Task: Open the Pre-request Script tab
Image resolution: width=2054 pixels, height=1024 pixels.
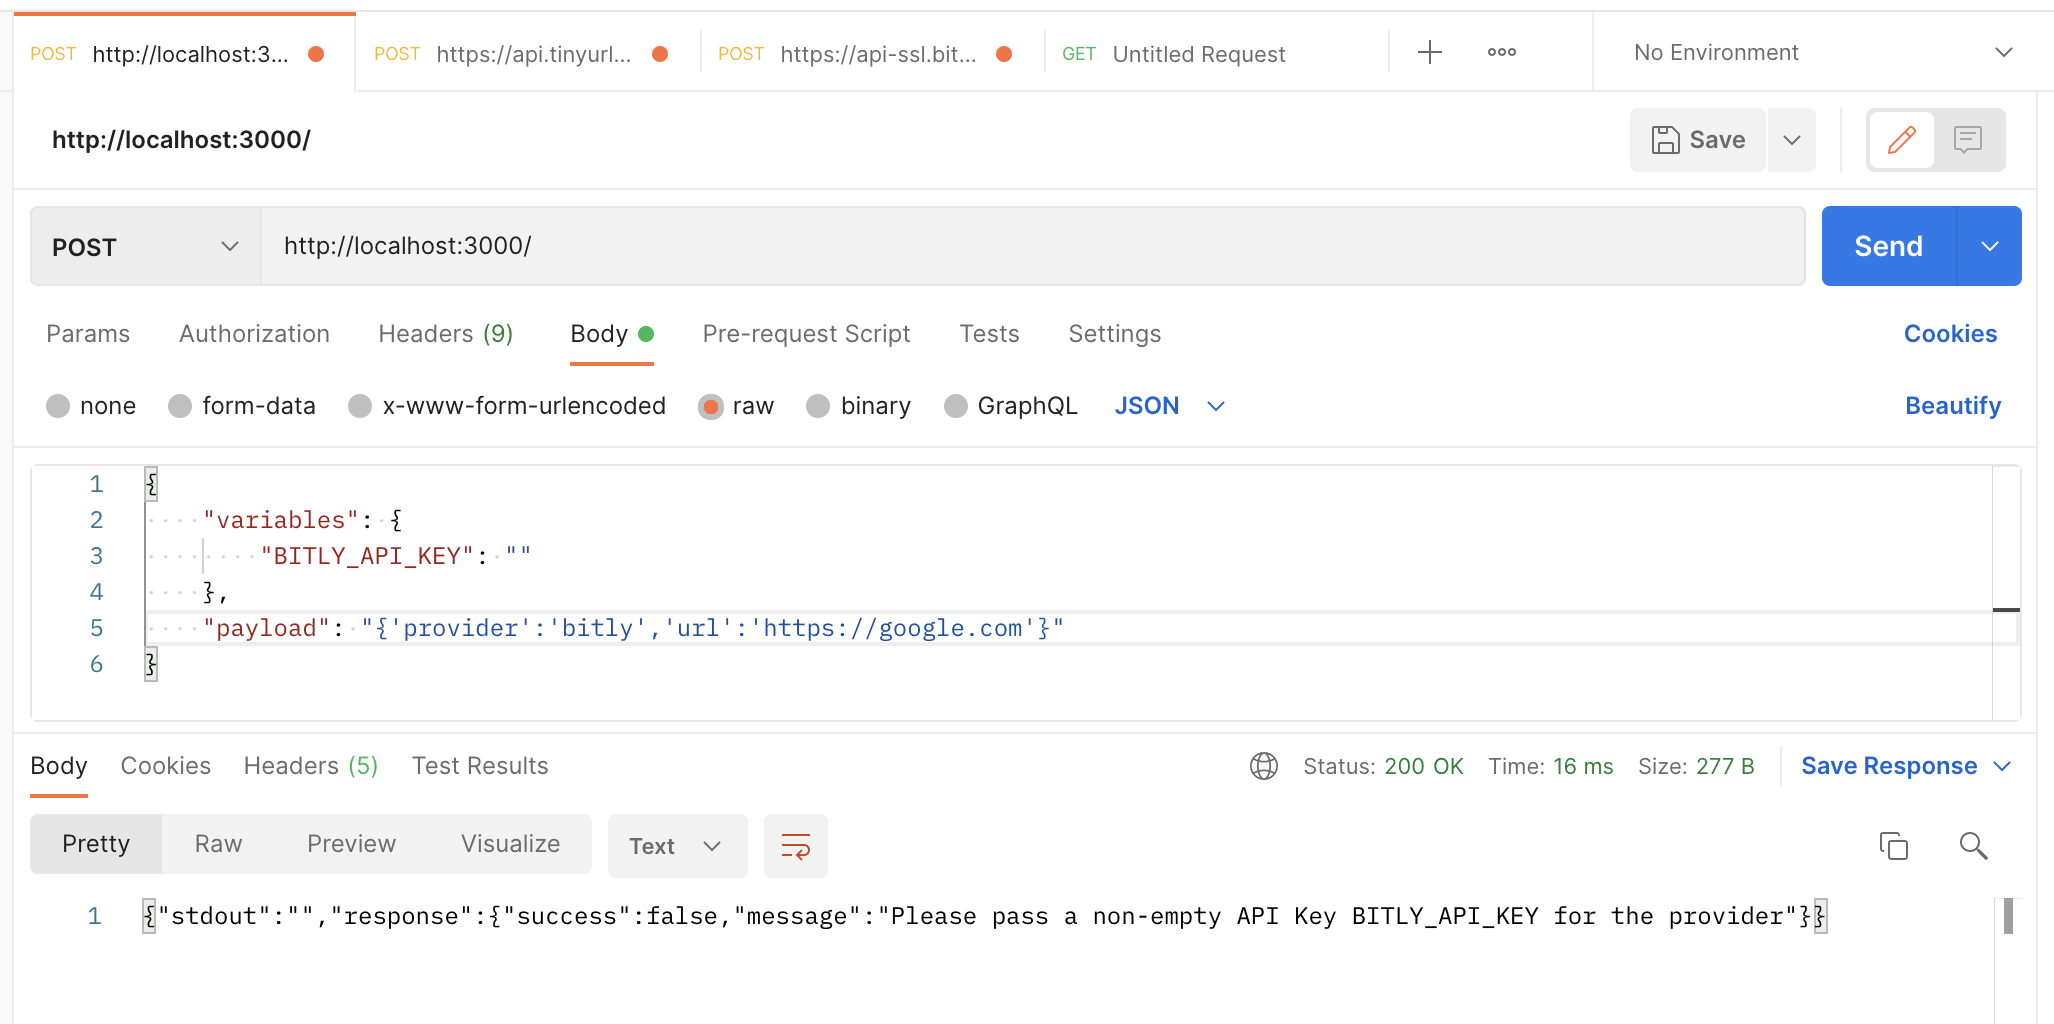Action: pos(806,334)
